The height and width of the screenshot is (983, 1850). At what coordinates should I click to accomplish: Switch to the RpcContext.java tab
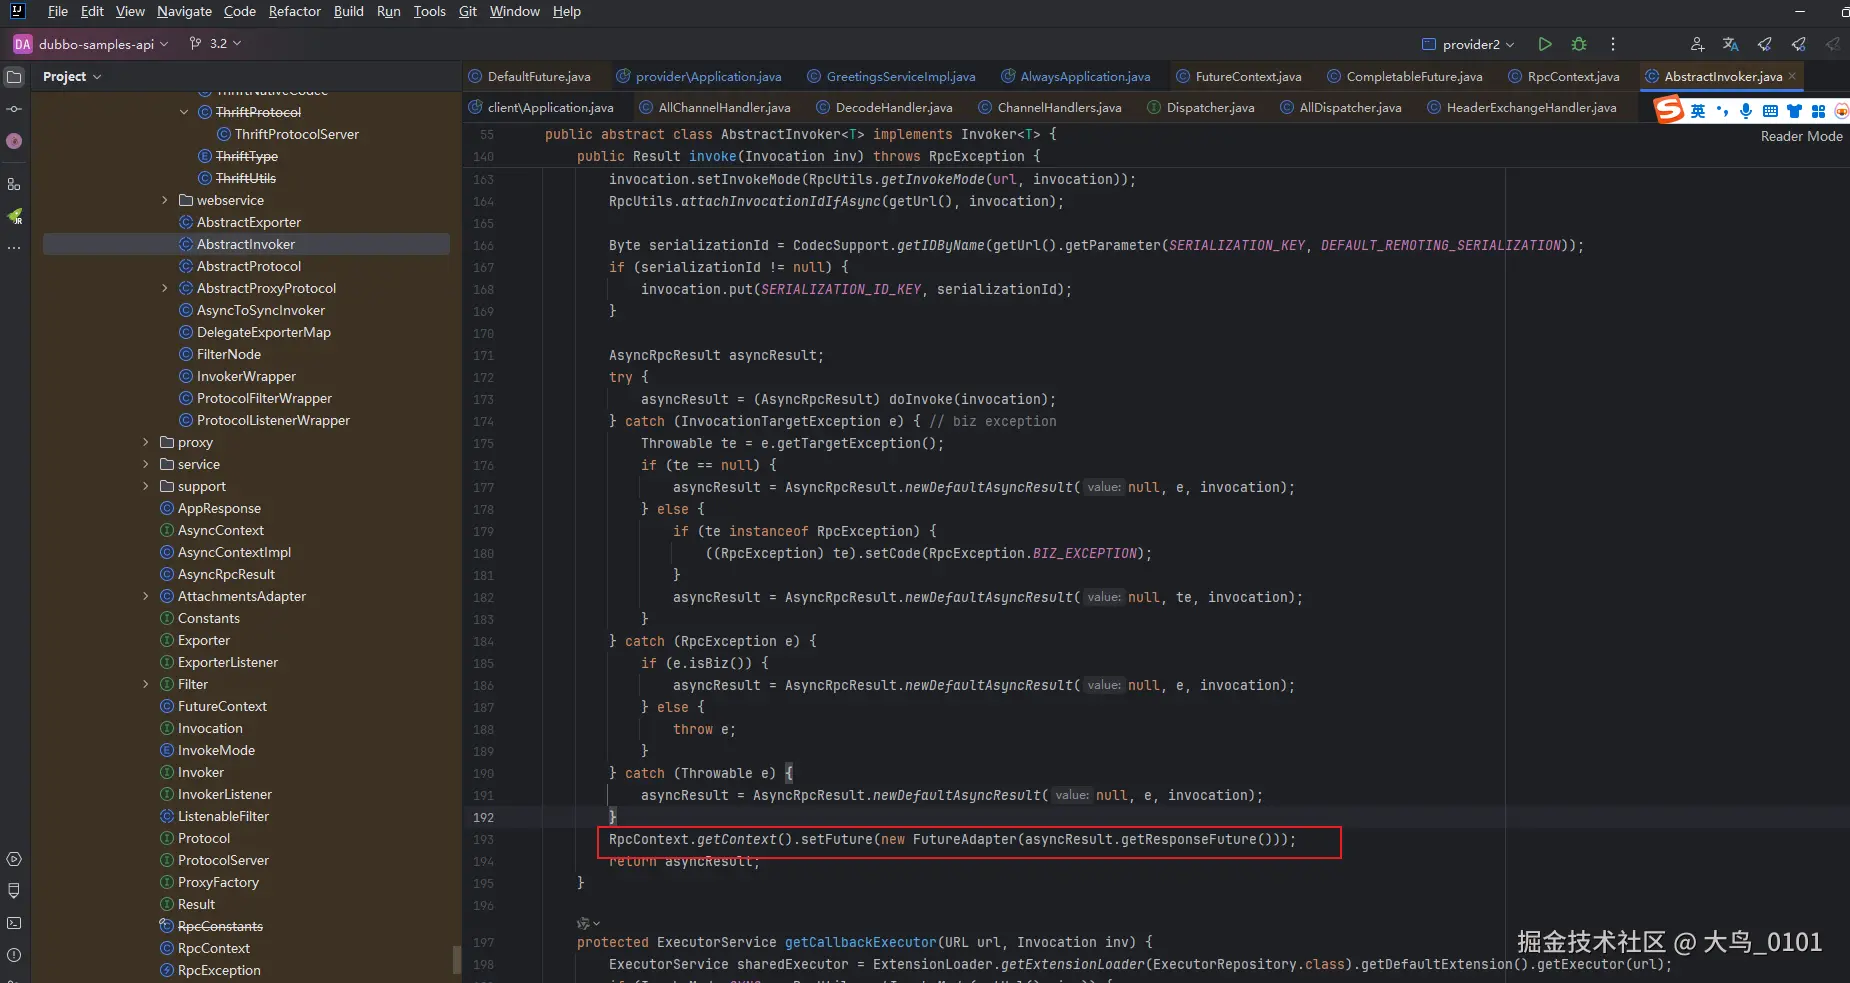coord(1564,77)
